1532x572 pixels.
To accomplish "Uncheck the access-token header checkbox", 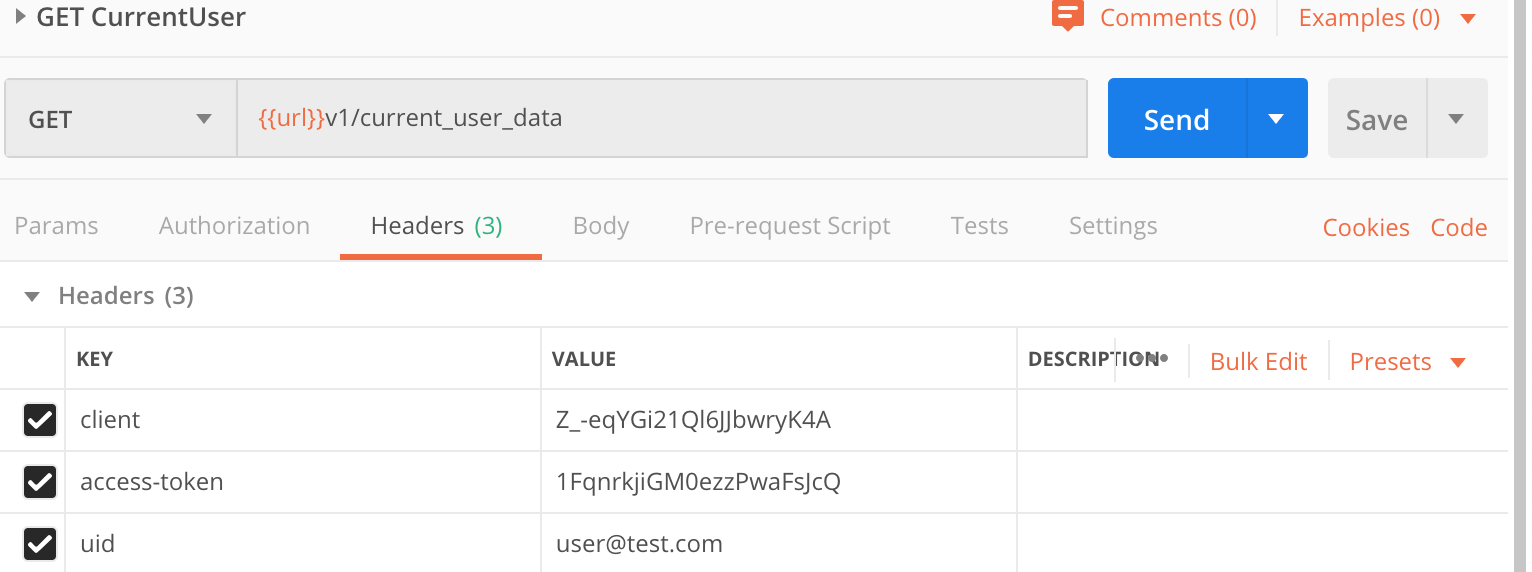I will coord(40,483).
